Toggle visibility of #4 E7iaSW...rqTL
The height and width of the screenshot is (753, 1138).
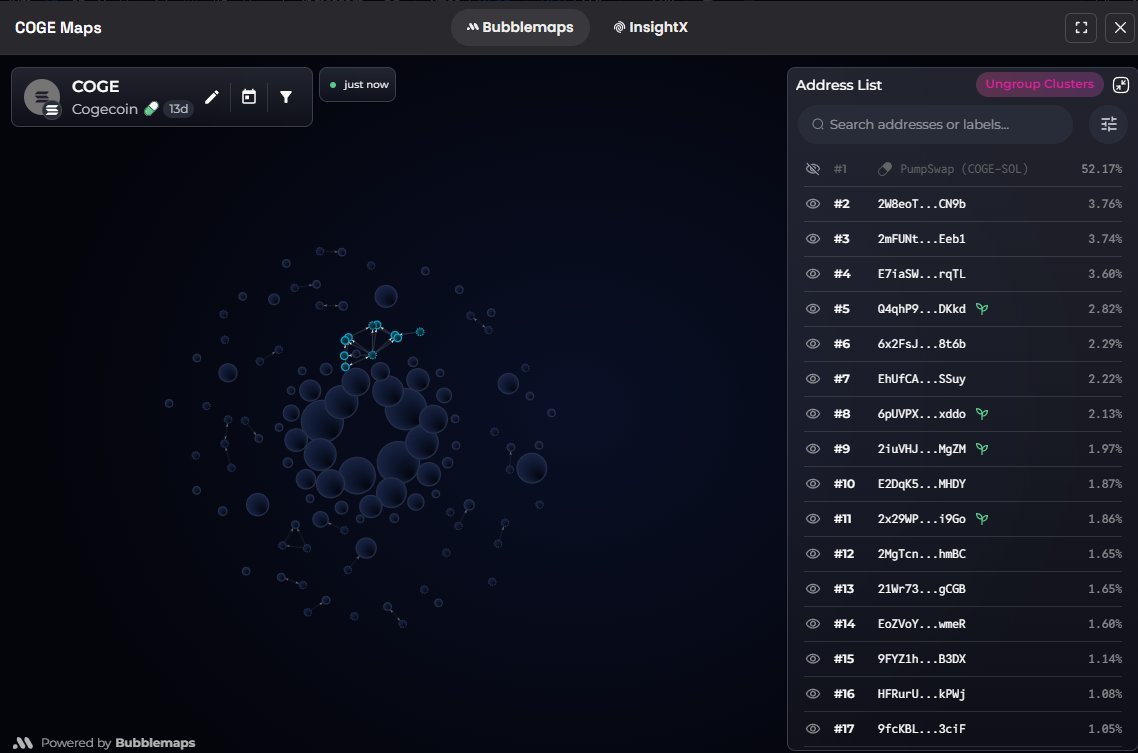[813, 273]
